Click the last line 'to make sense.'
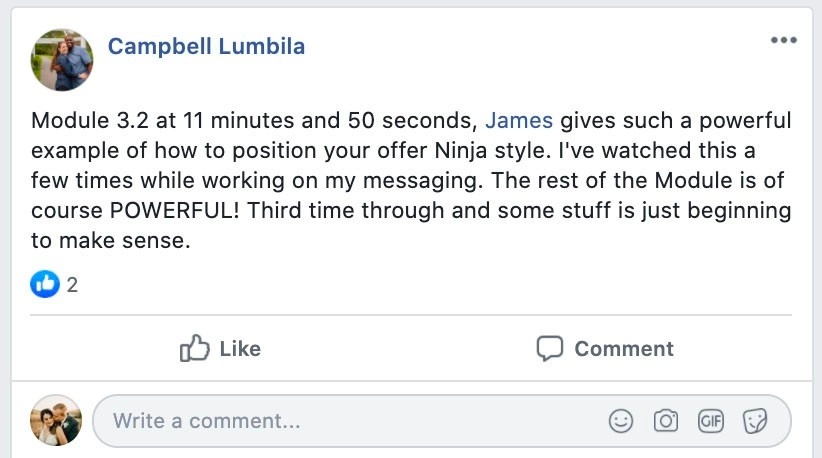This screenshot has width=822, height=458. pyautogui.click(x=111, y=241)
